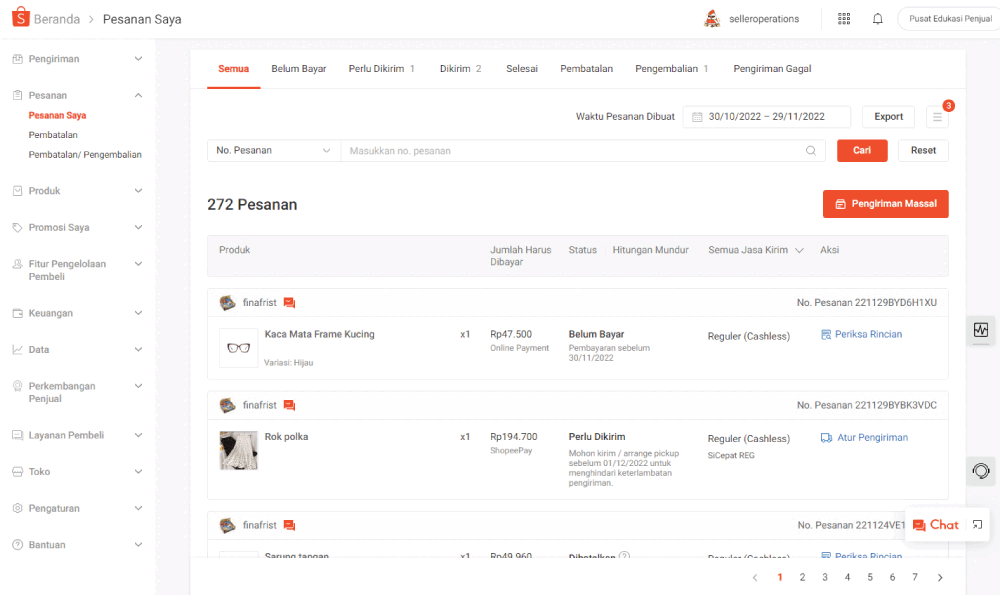Pick the order date range field
Image resolution: width=1000 pixels, height=595 pixels.
(767, 117)
